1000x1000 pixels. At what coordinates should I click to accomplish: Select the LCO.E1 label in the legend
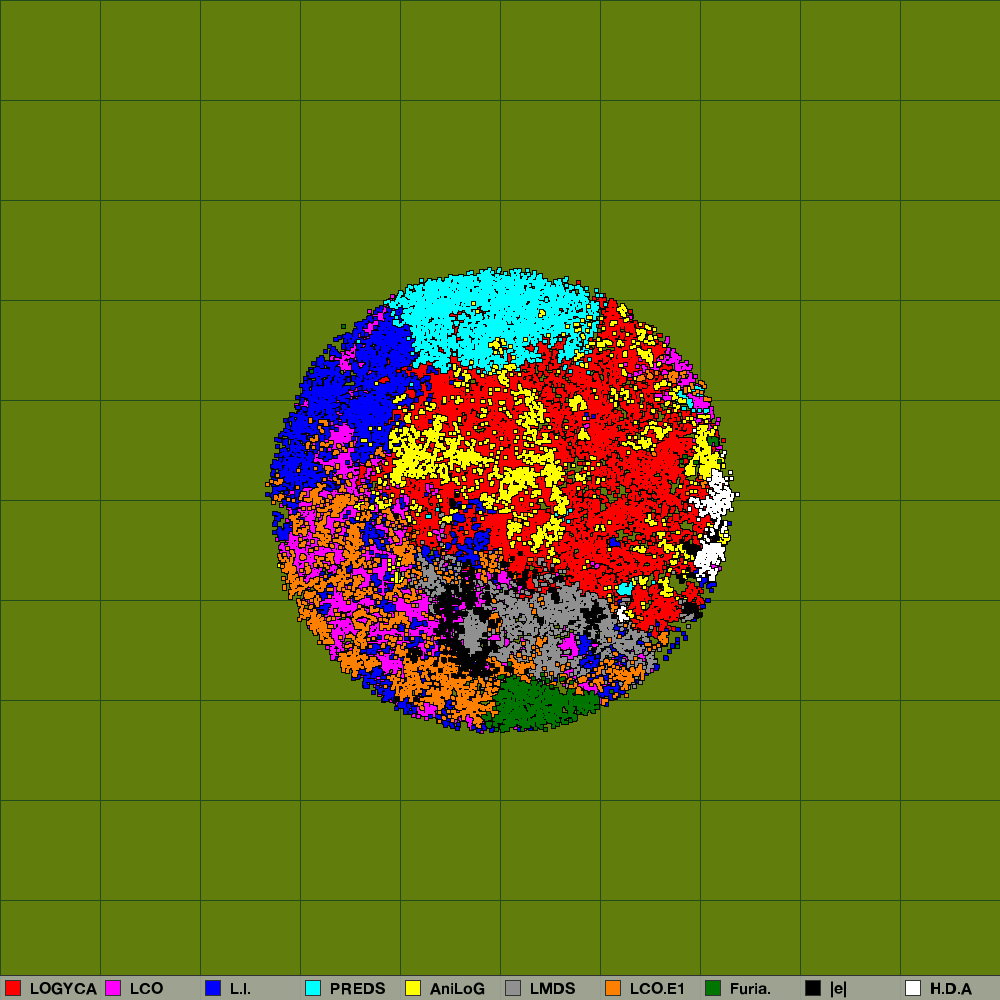[657, 989]
